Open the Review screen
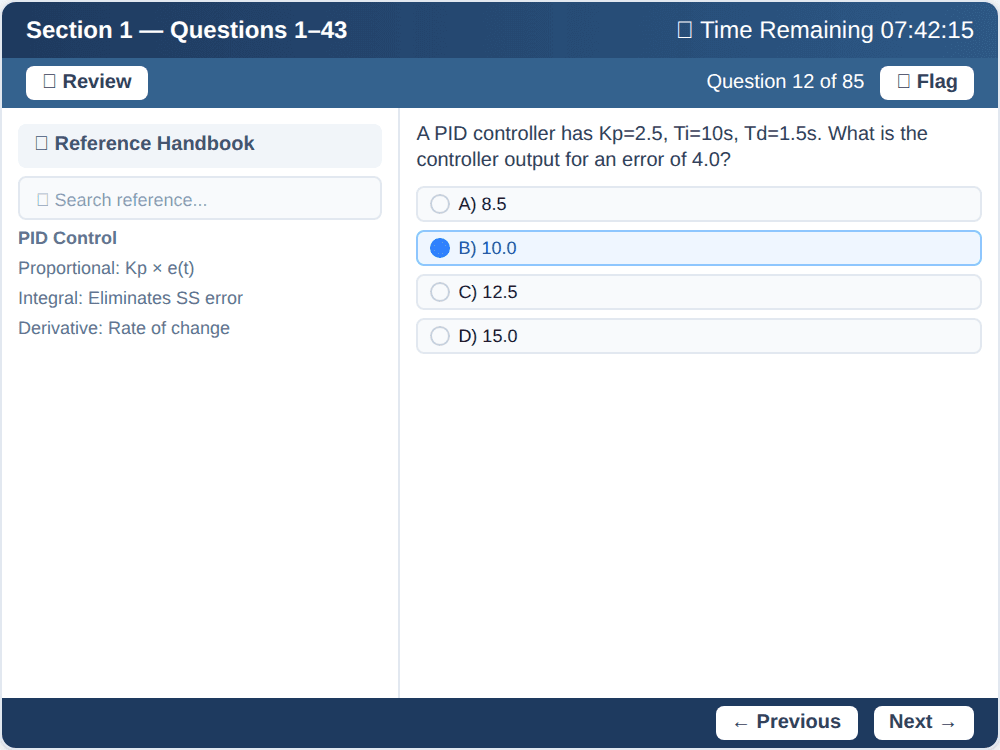 [86, 82]
